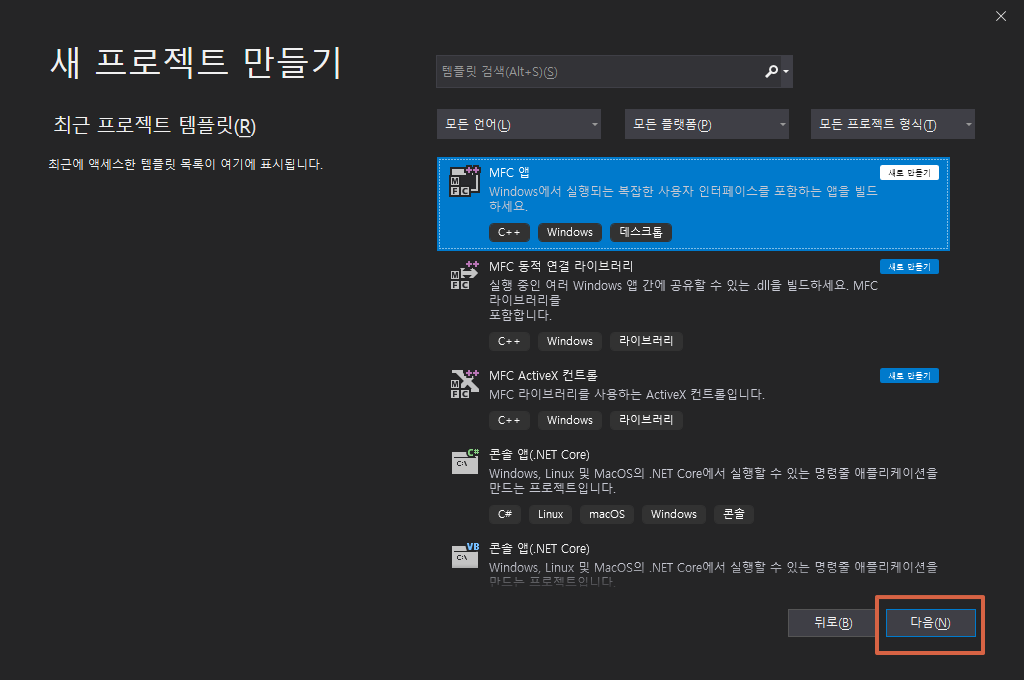Click the C# 콘솔 앱 console icon
Viewport: 1024px width, 680px height.
point(464,462)
